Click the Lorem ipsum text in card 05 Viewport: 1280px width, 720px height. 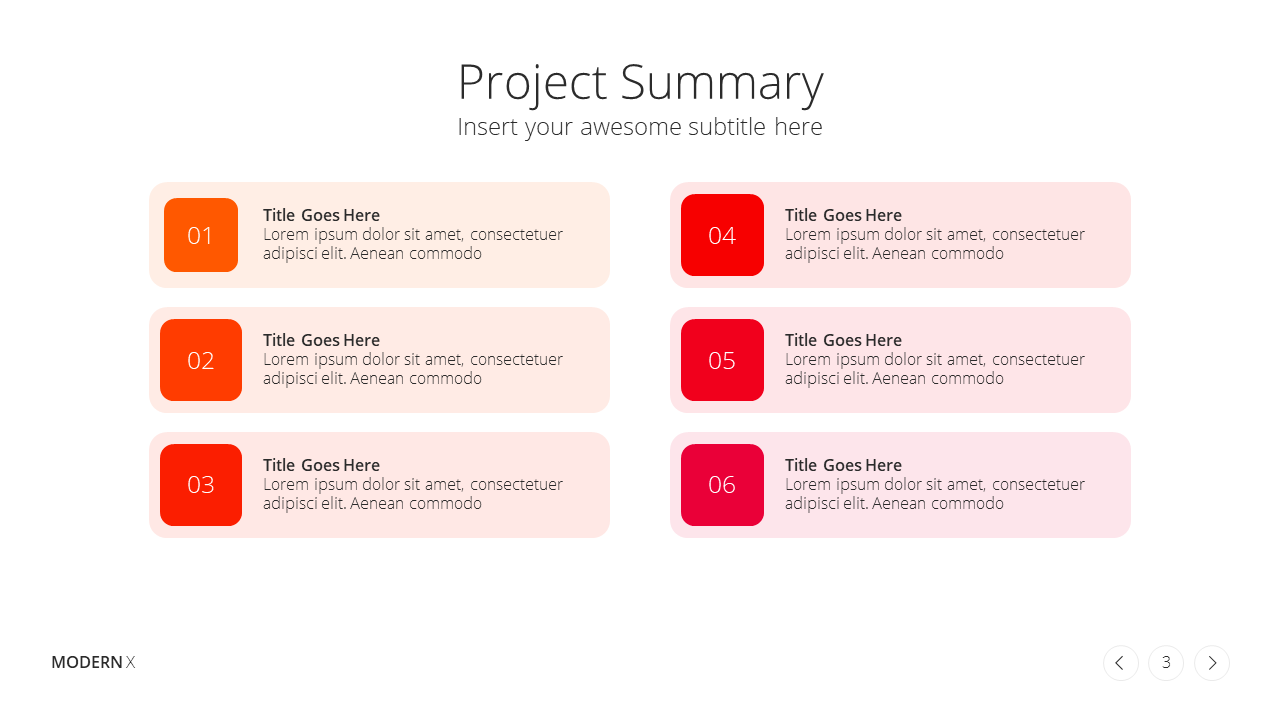[935, 369]
